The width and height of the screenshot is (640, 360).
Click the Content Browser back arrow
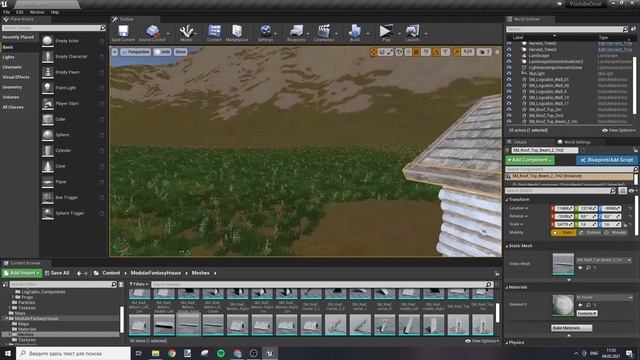point(79,273)
